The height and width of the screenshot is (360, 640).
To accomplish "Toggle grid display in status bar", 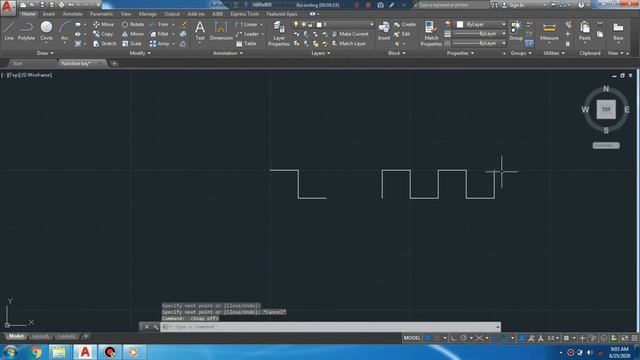I will pyautogui.click(x=427, y=338).
